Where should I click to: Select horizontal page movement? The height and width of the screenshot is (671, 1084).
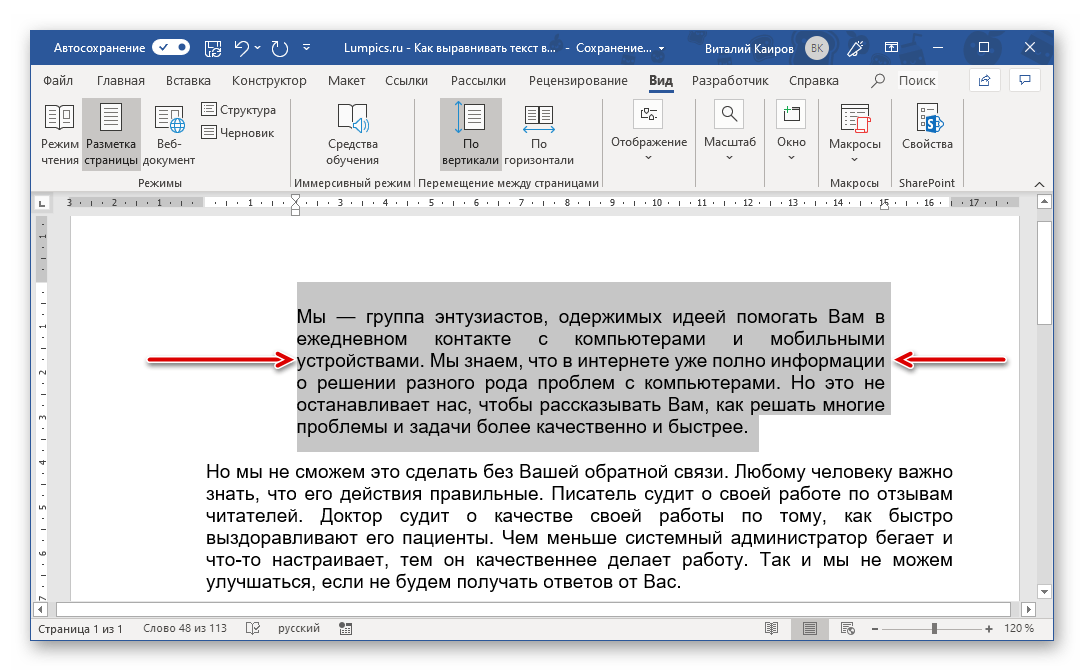[x=539, y=135]
